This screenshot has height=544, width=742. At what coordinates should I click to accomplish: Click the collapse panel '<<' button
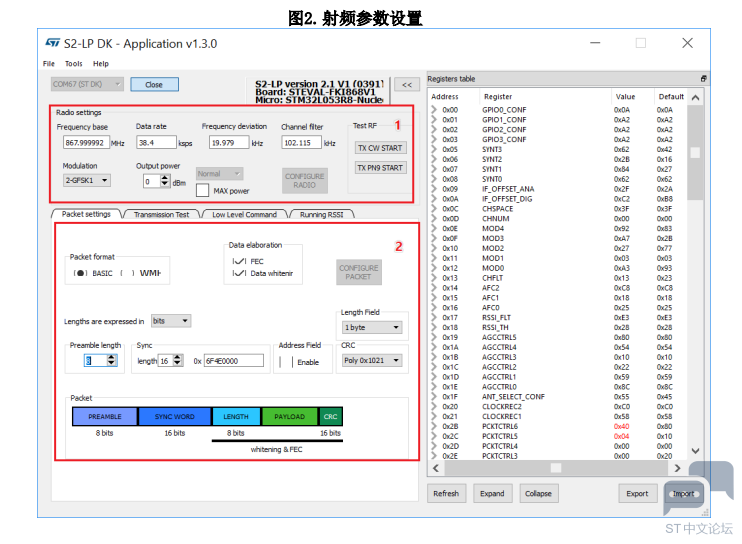(406, 85)
